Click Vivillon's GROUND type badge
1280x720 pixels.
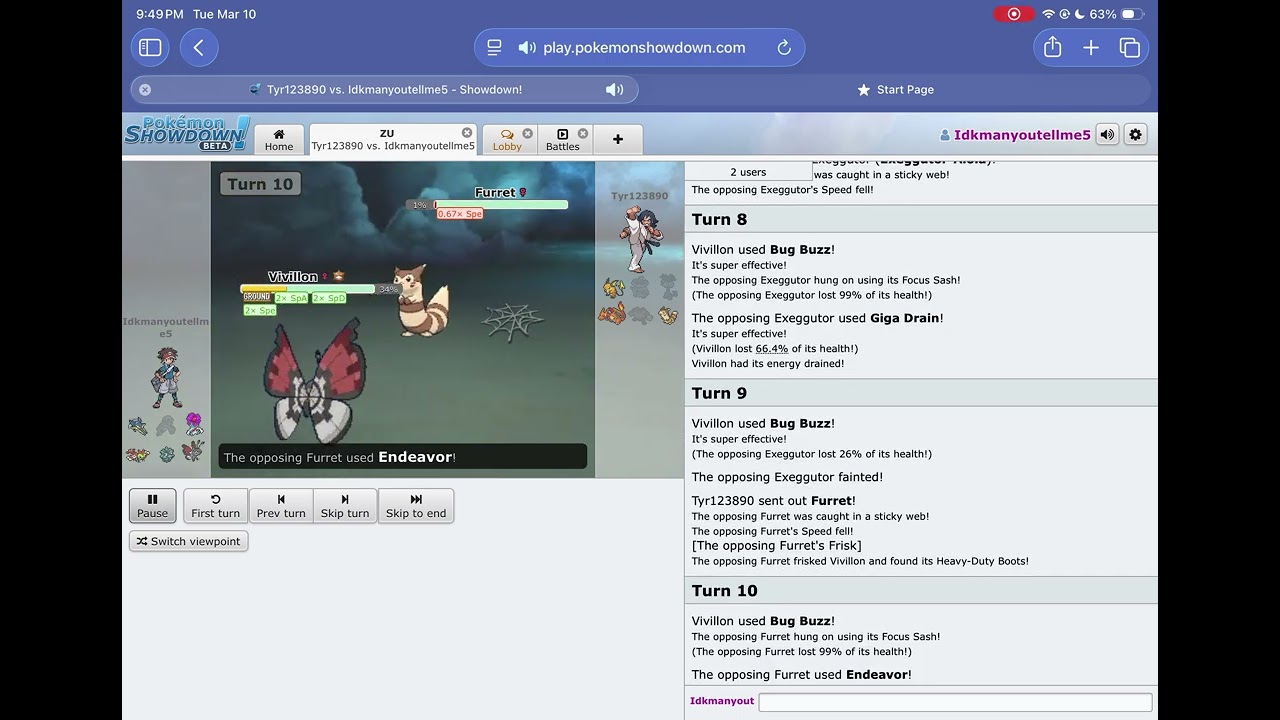(x=257, y=297)
